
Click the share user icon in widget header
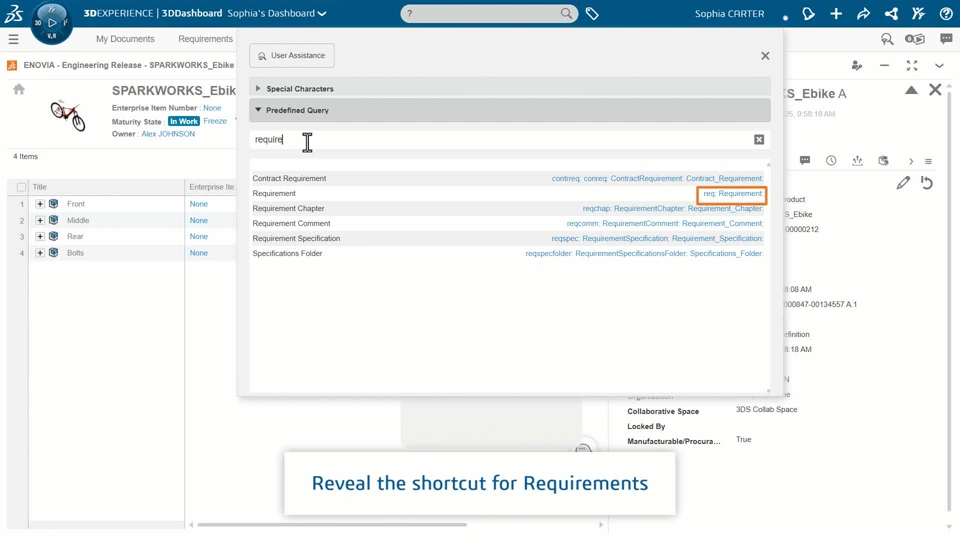click(857, 66)
